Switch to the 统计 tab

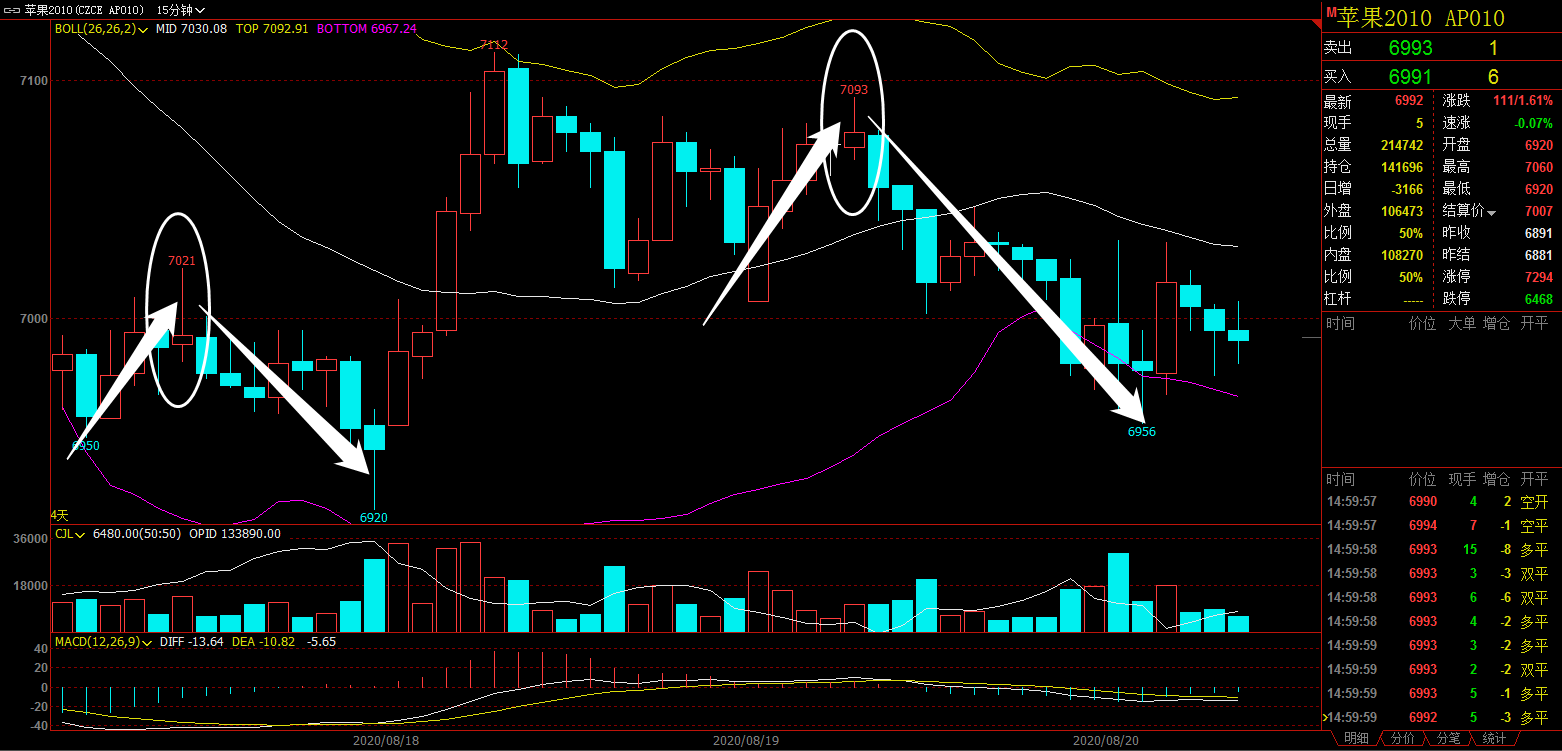tap(1494, 739)
